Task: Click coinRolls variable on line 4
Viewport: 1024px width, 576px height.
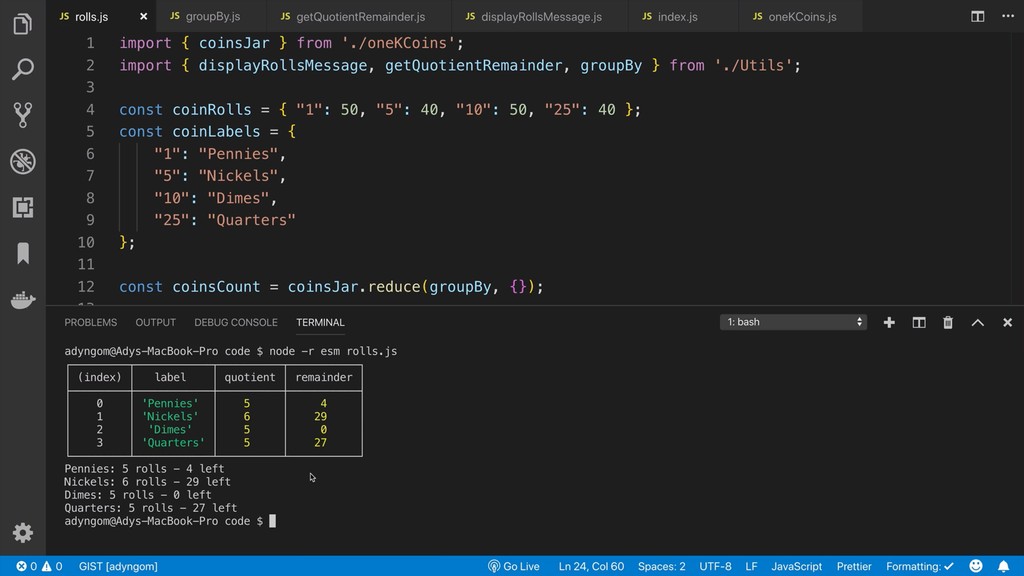Action: coord(212,110)
